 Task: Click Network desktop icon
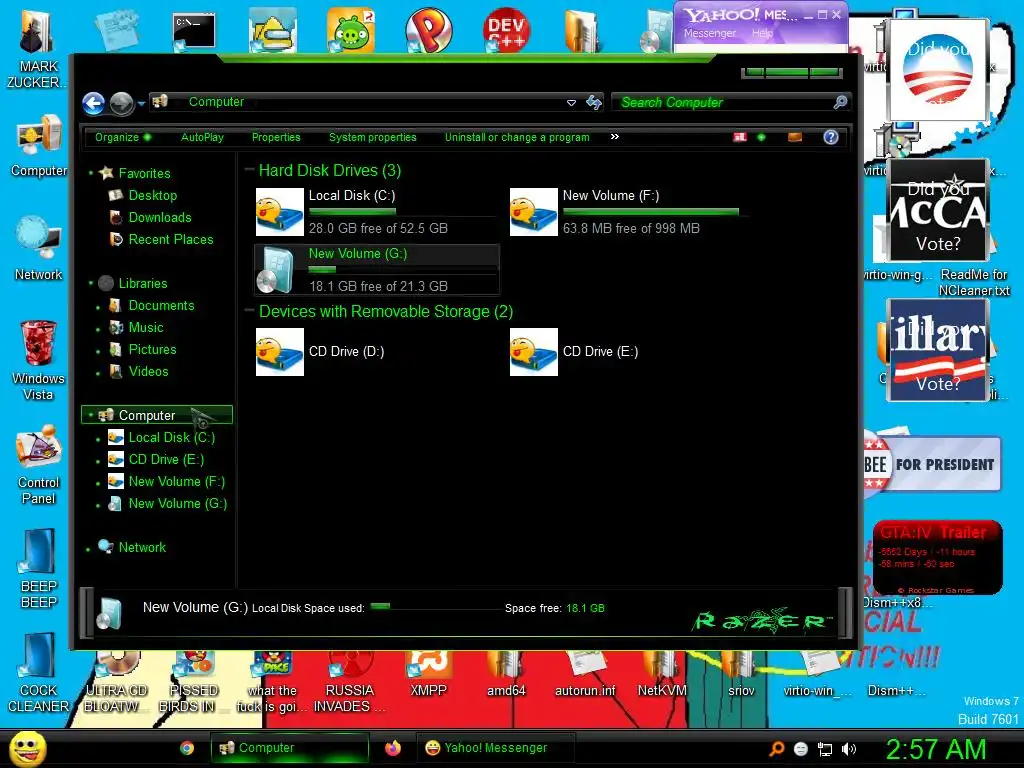38,248
